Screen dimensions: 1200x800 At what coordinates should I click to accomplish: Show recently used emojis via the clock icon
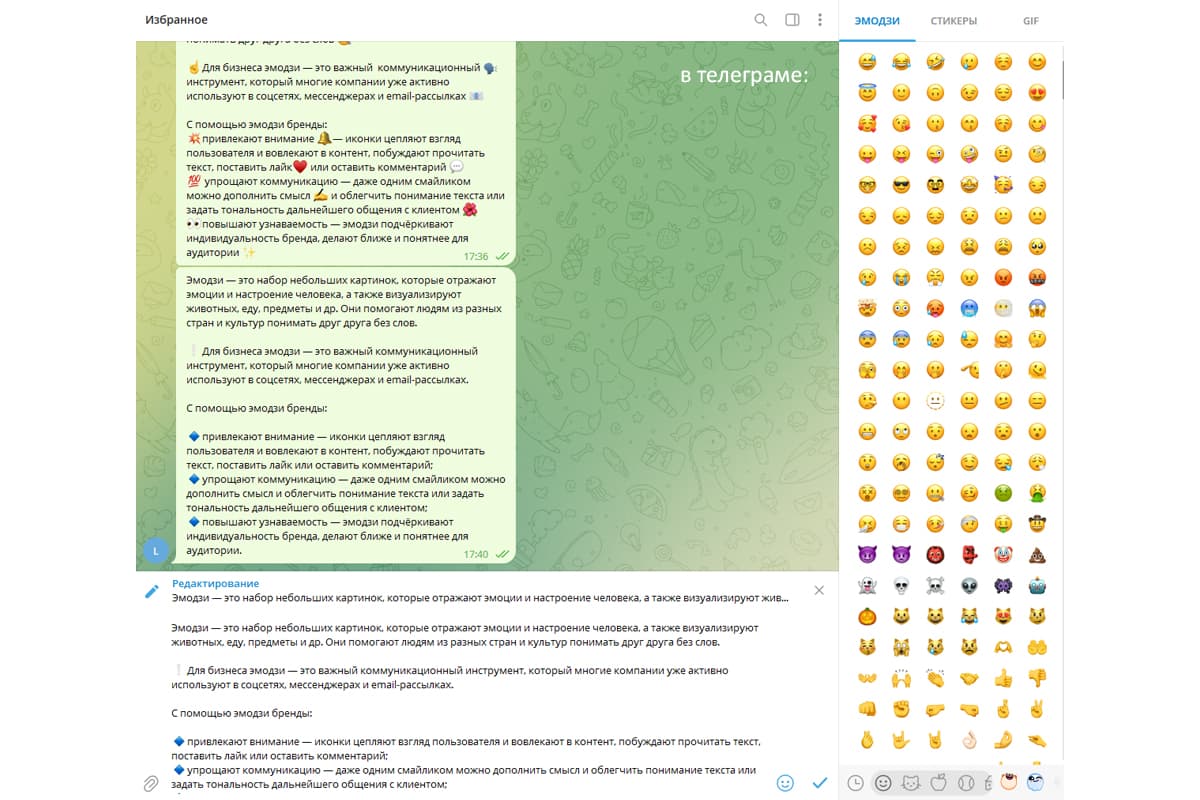(857, 785)
